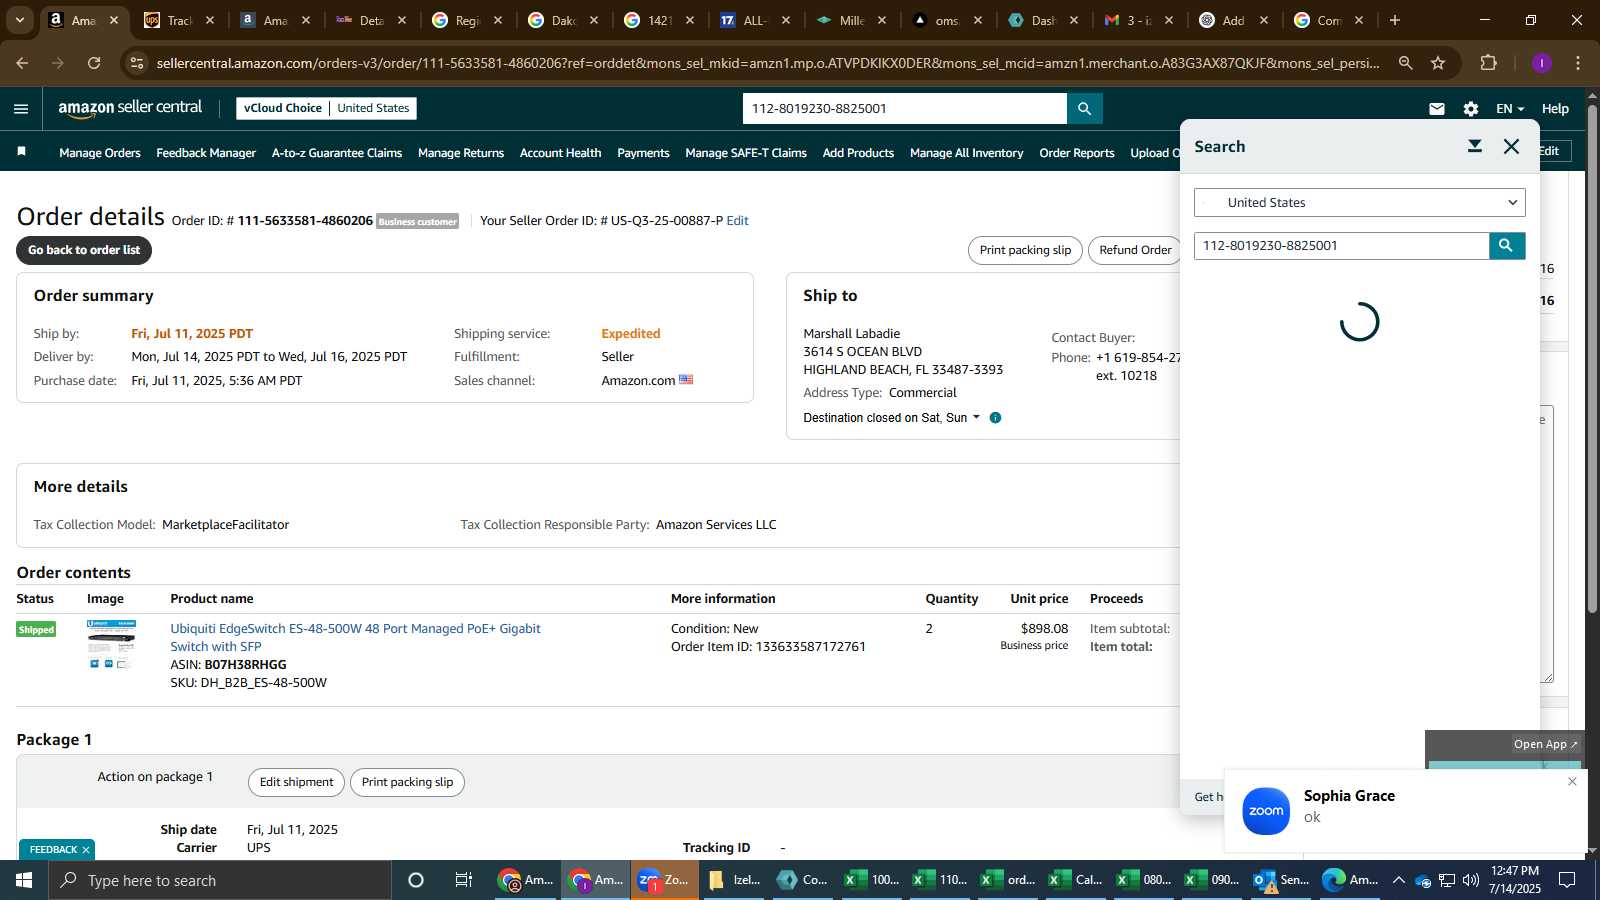The width and height of the screenshot is (1600, 900).
Task: Open the Ubiquiti EdgeSwitch product link
Action: click(355, 637)
